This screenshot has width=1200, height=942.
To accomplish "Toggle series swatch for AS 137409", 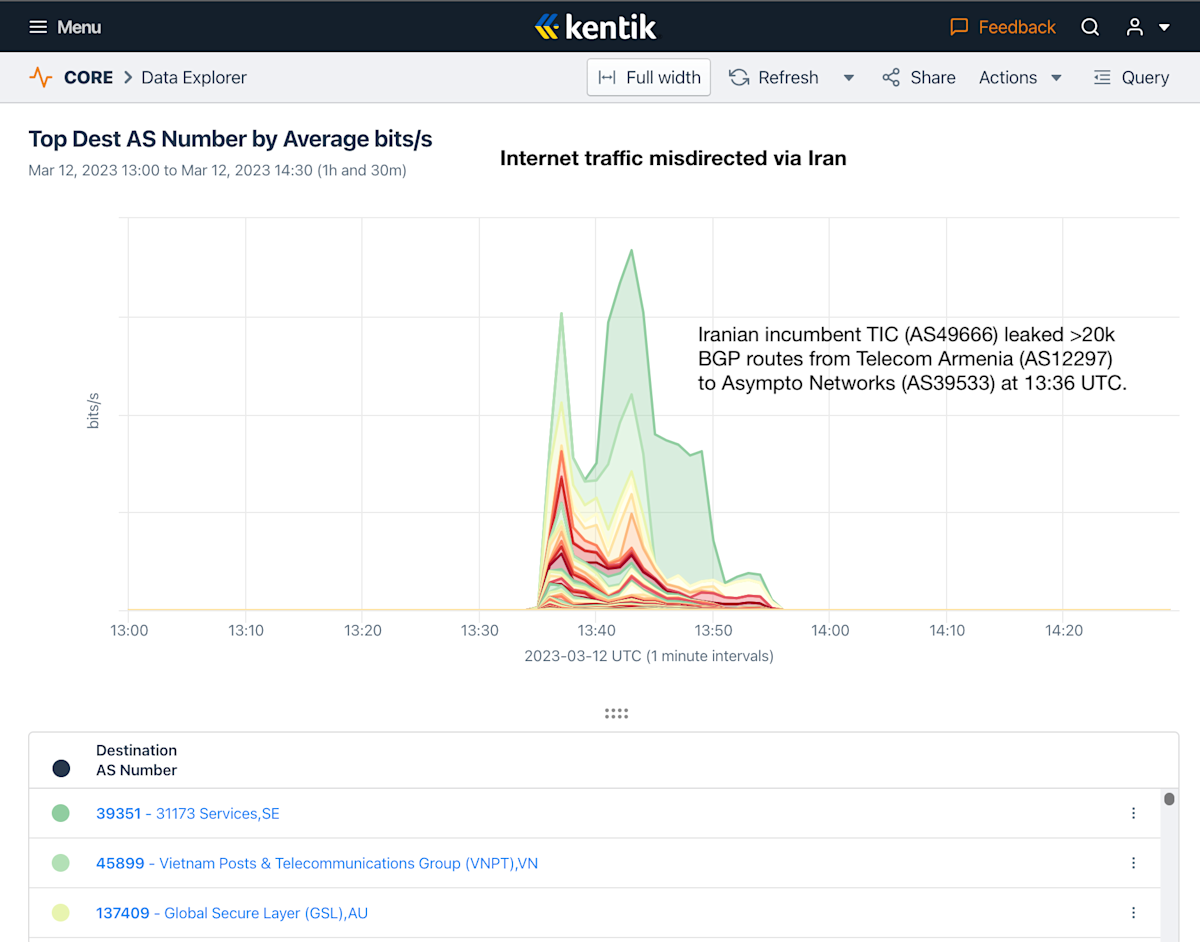I will tap(61, 913).
